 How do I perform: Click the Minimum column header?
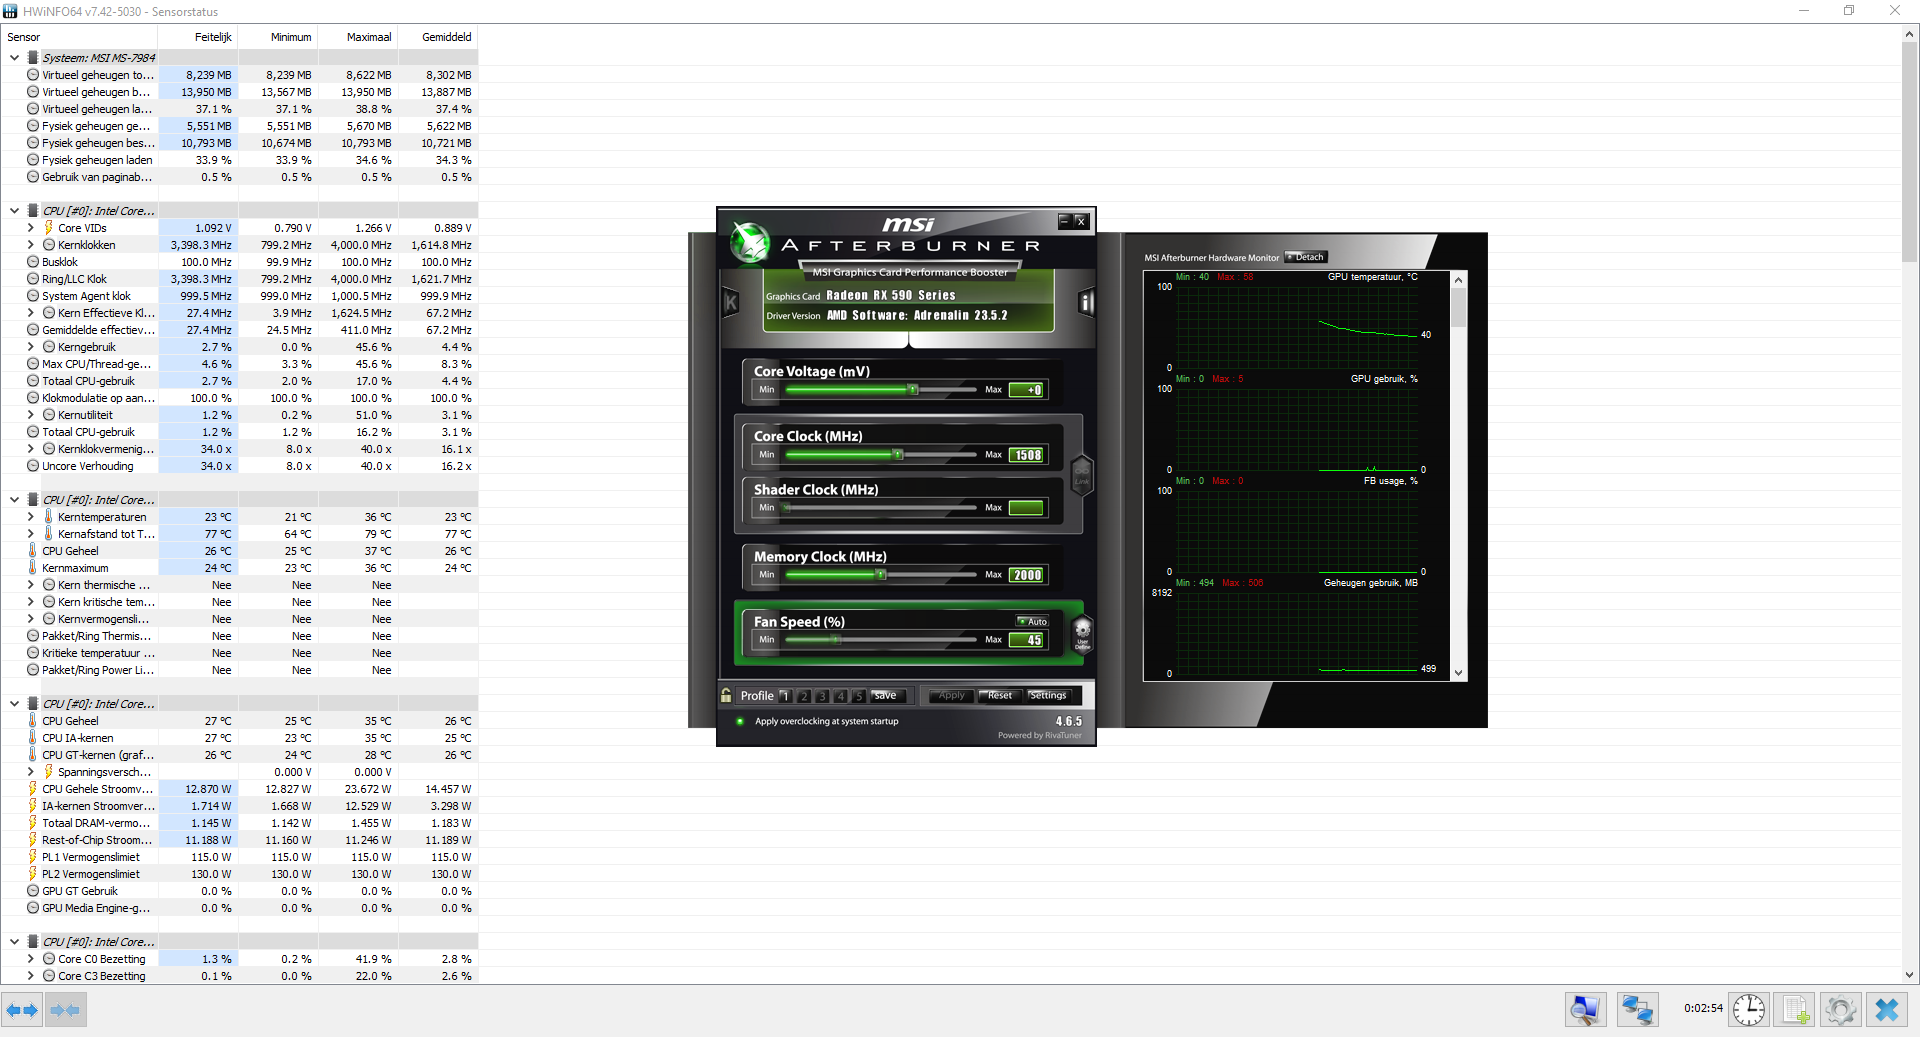[x=278, y=37]
